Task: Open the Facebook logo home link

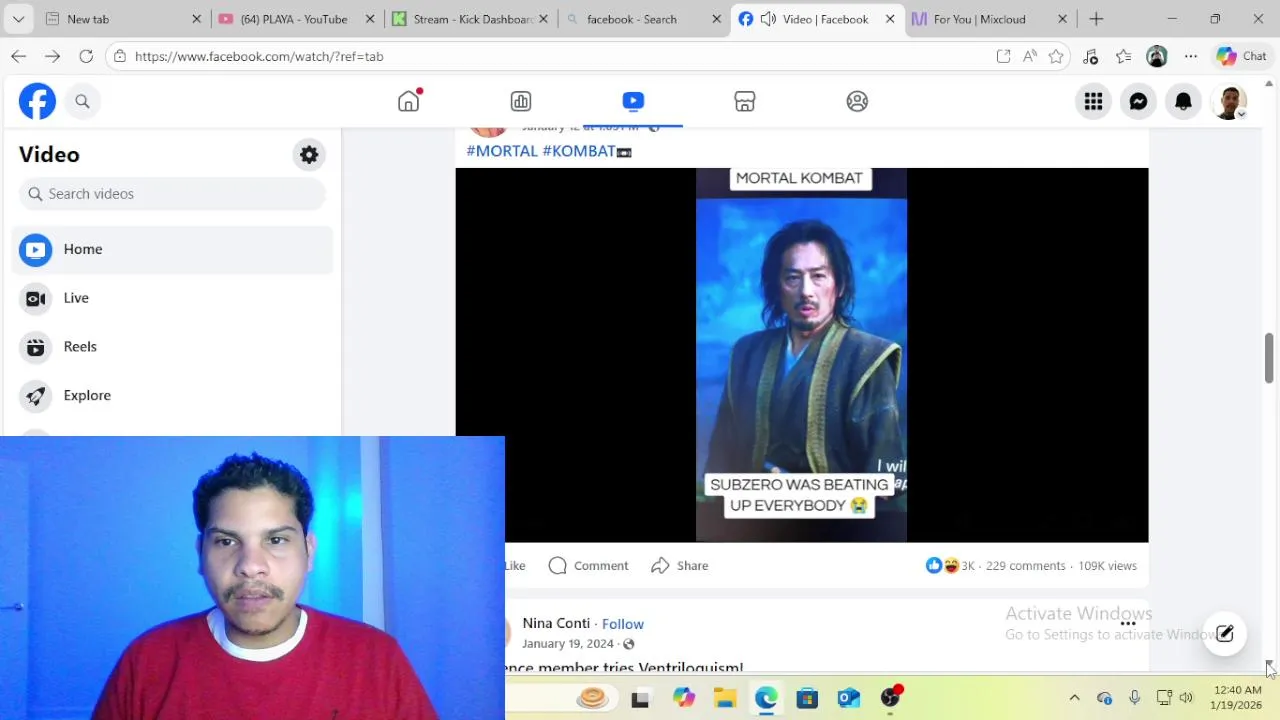Action: (37, 101)
